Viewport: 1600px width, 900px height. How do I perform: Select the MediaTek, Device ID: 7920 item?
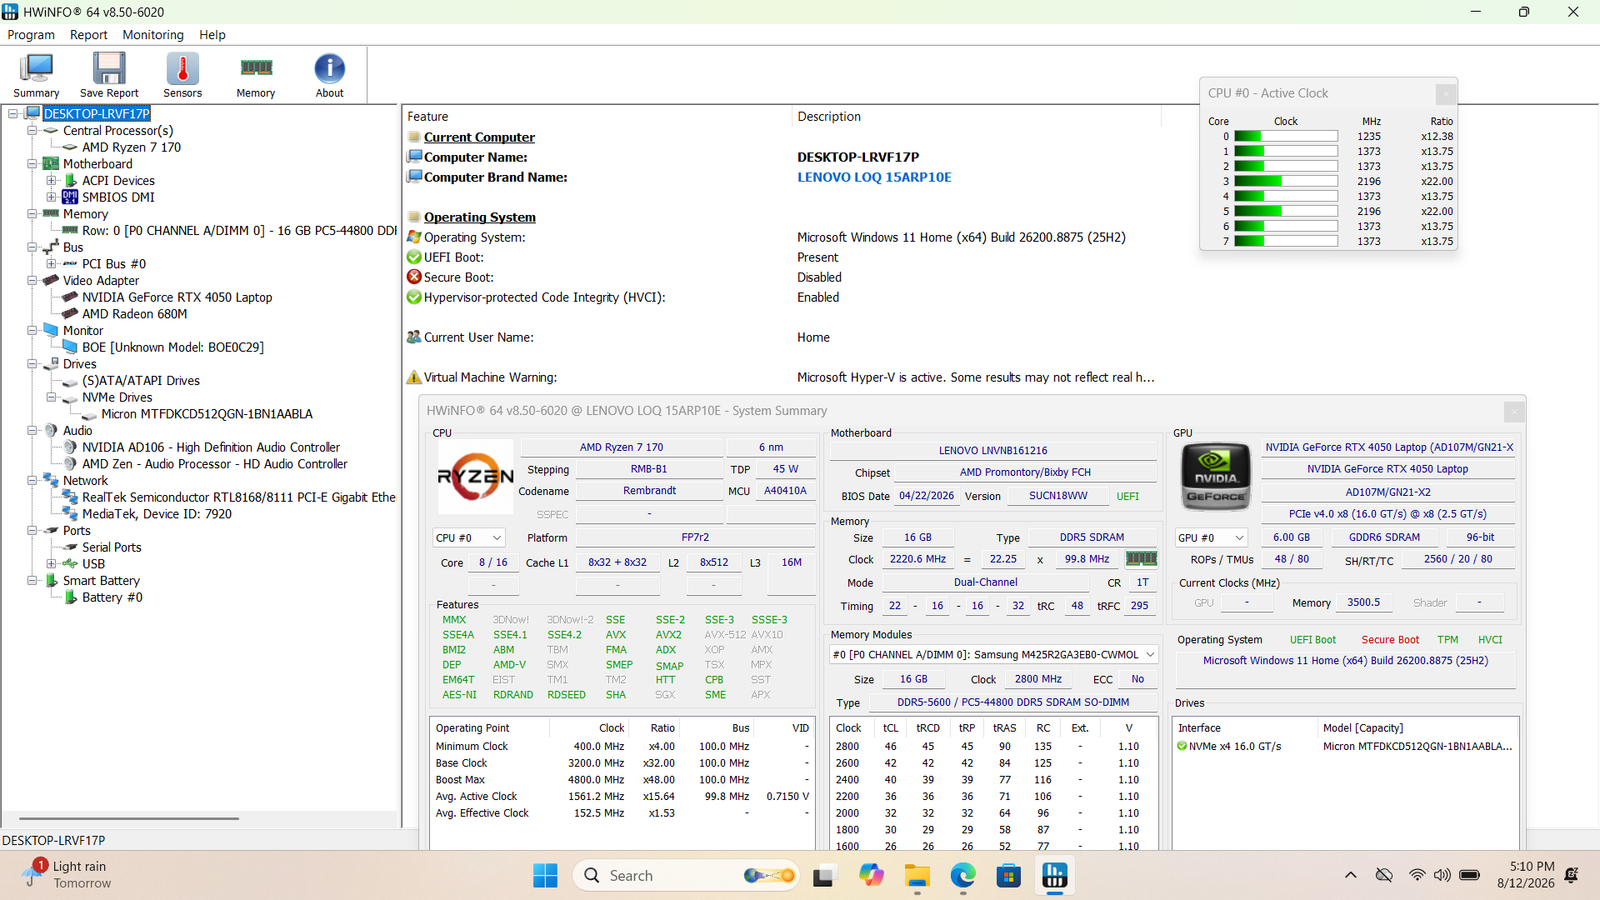[157, 514]
